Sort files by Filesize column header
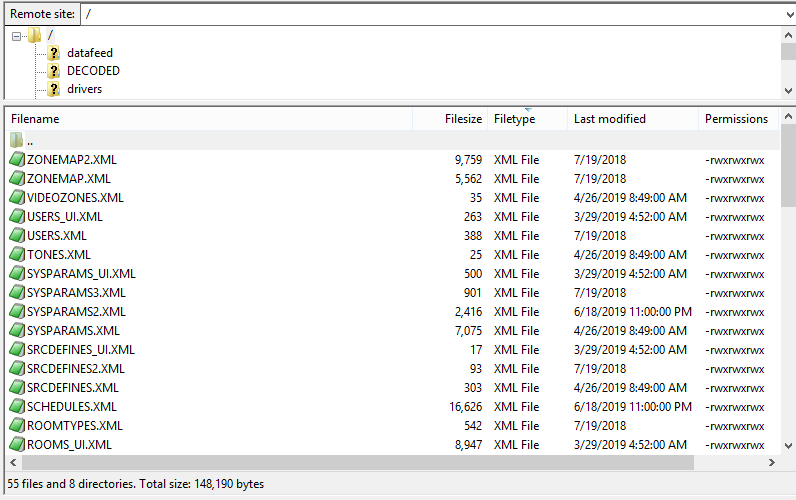 (463, 119)
